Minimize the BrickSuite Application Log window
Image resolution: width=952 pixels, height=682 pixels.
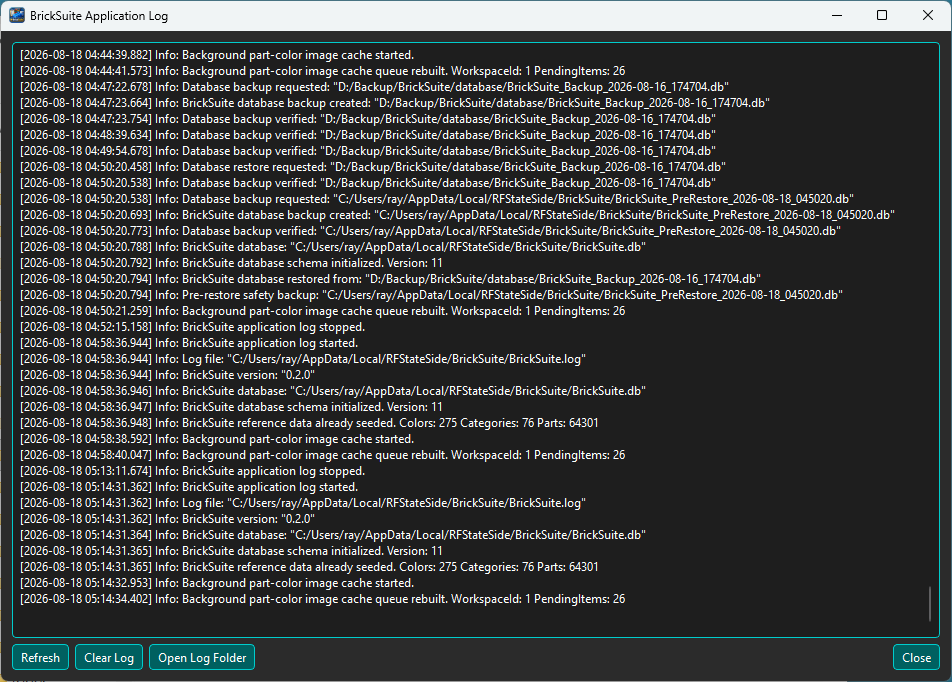tap(837, 15)
